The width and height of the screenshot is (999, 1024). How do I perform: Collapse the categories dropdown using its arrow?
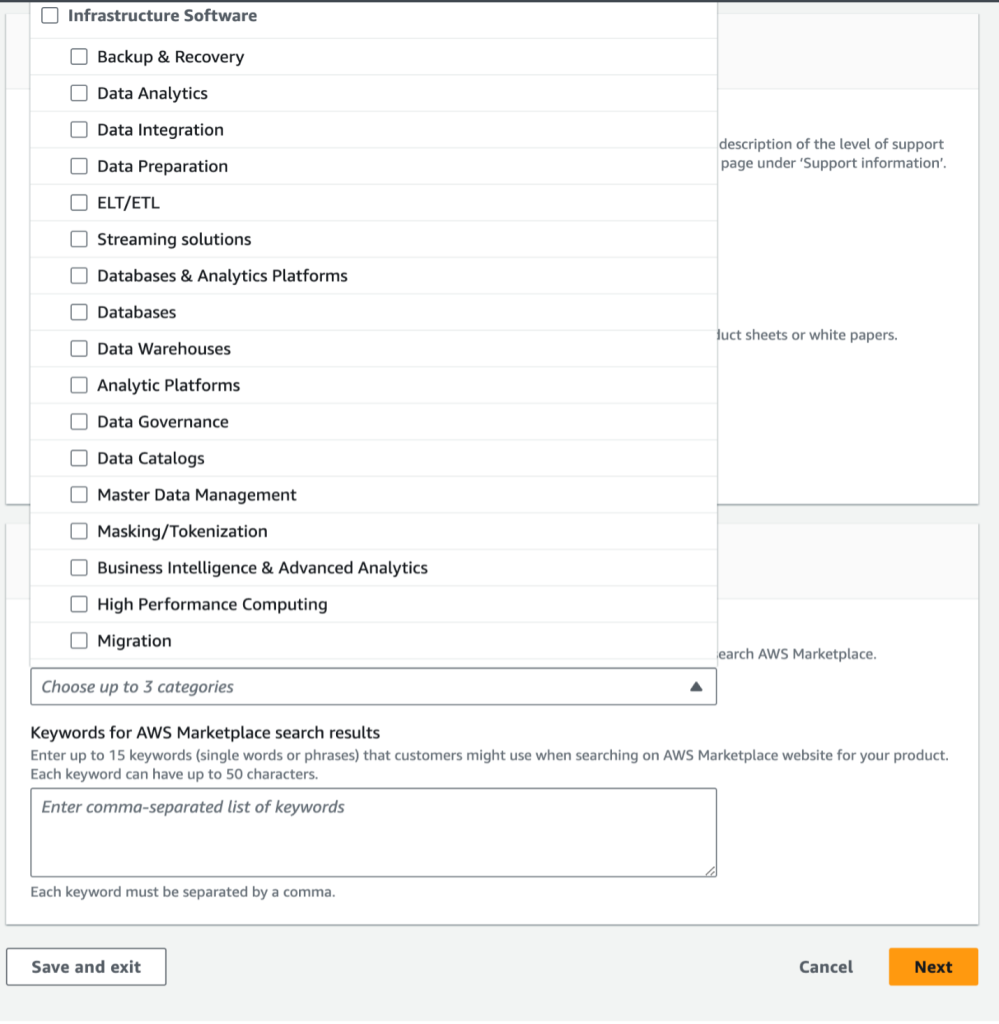point(697,686)
